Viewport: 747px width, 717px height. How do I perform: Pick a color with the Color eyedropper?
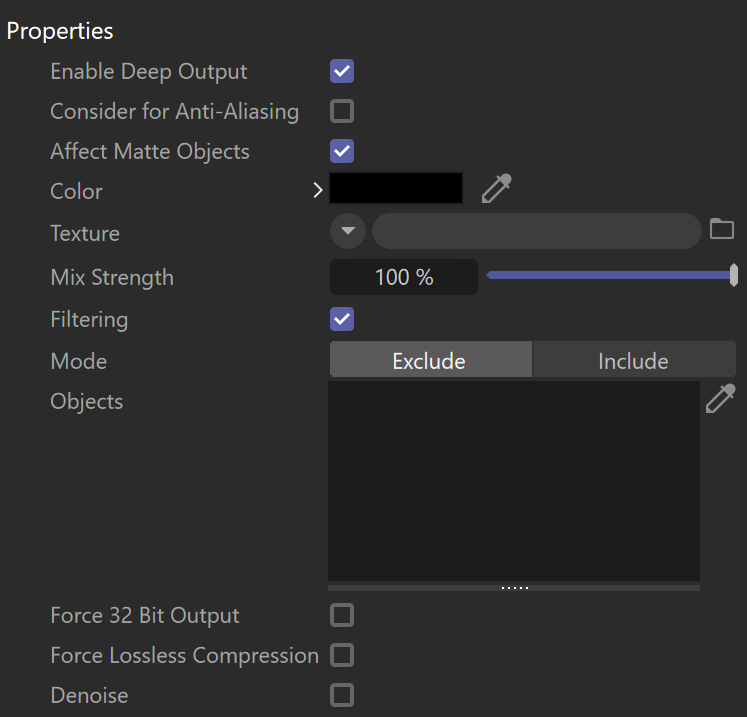click(x=496, y=189)
